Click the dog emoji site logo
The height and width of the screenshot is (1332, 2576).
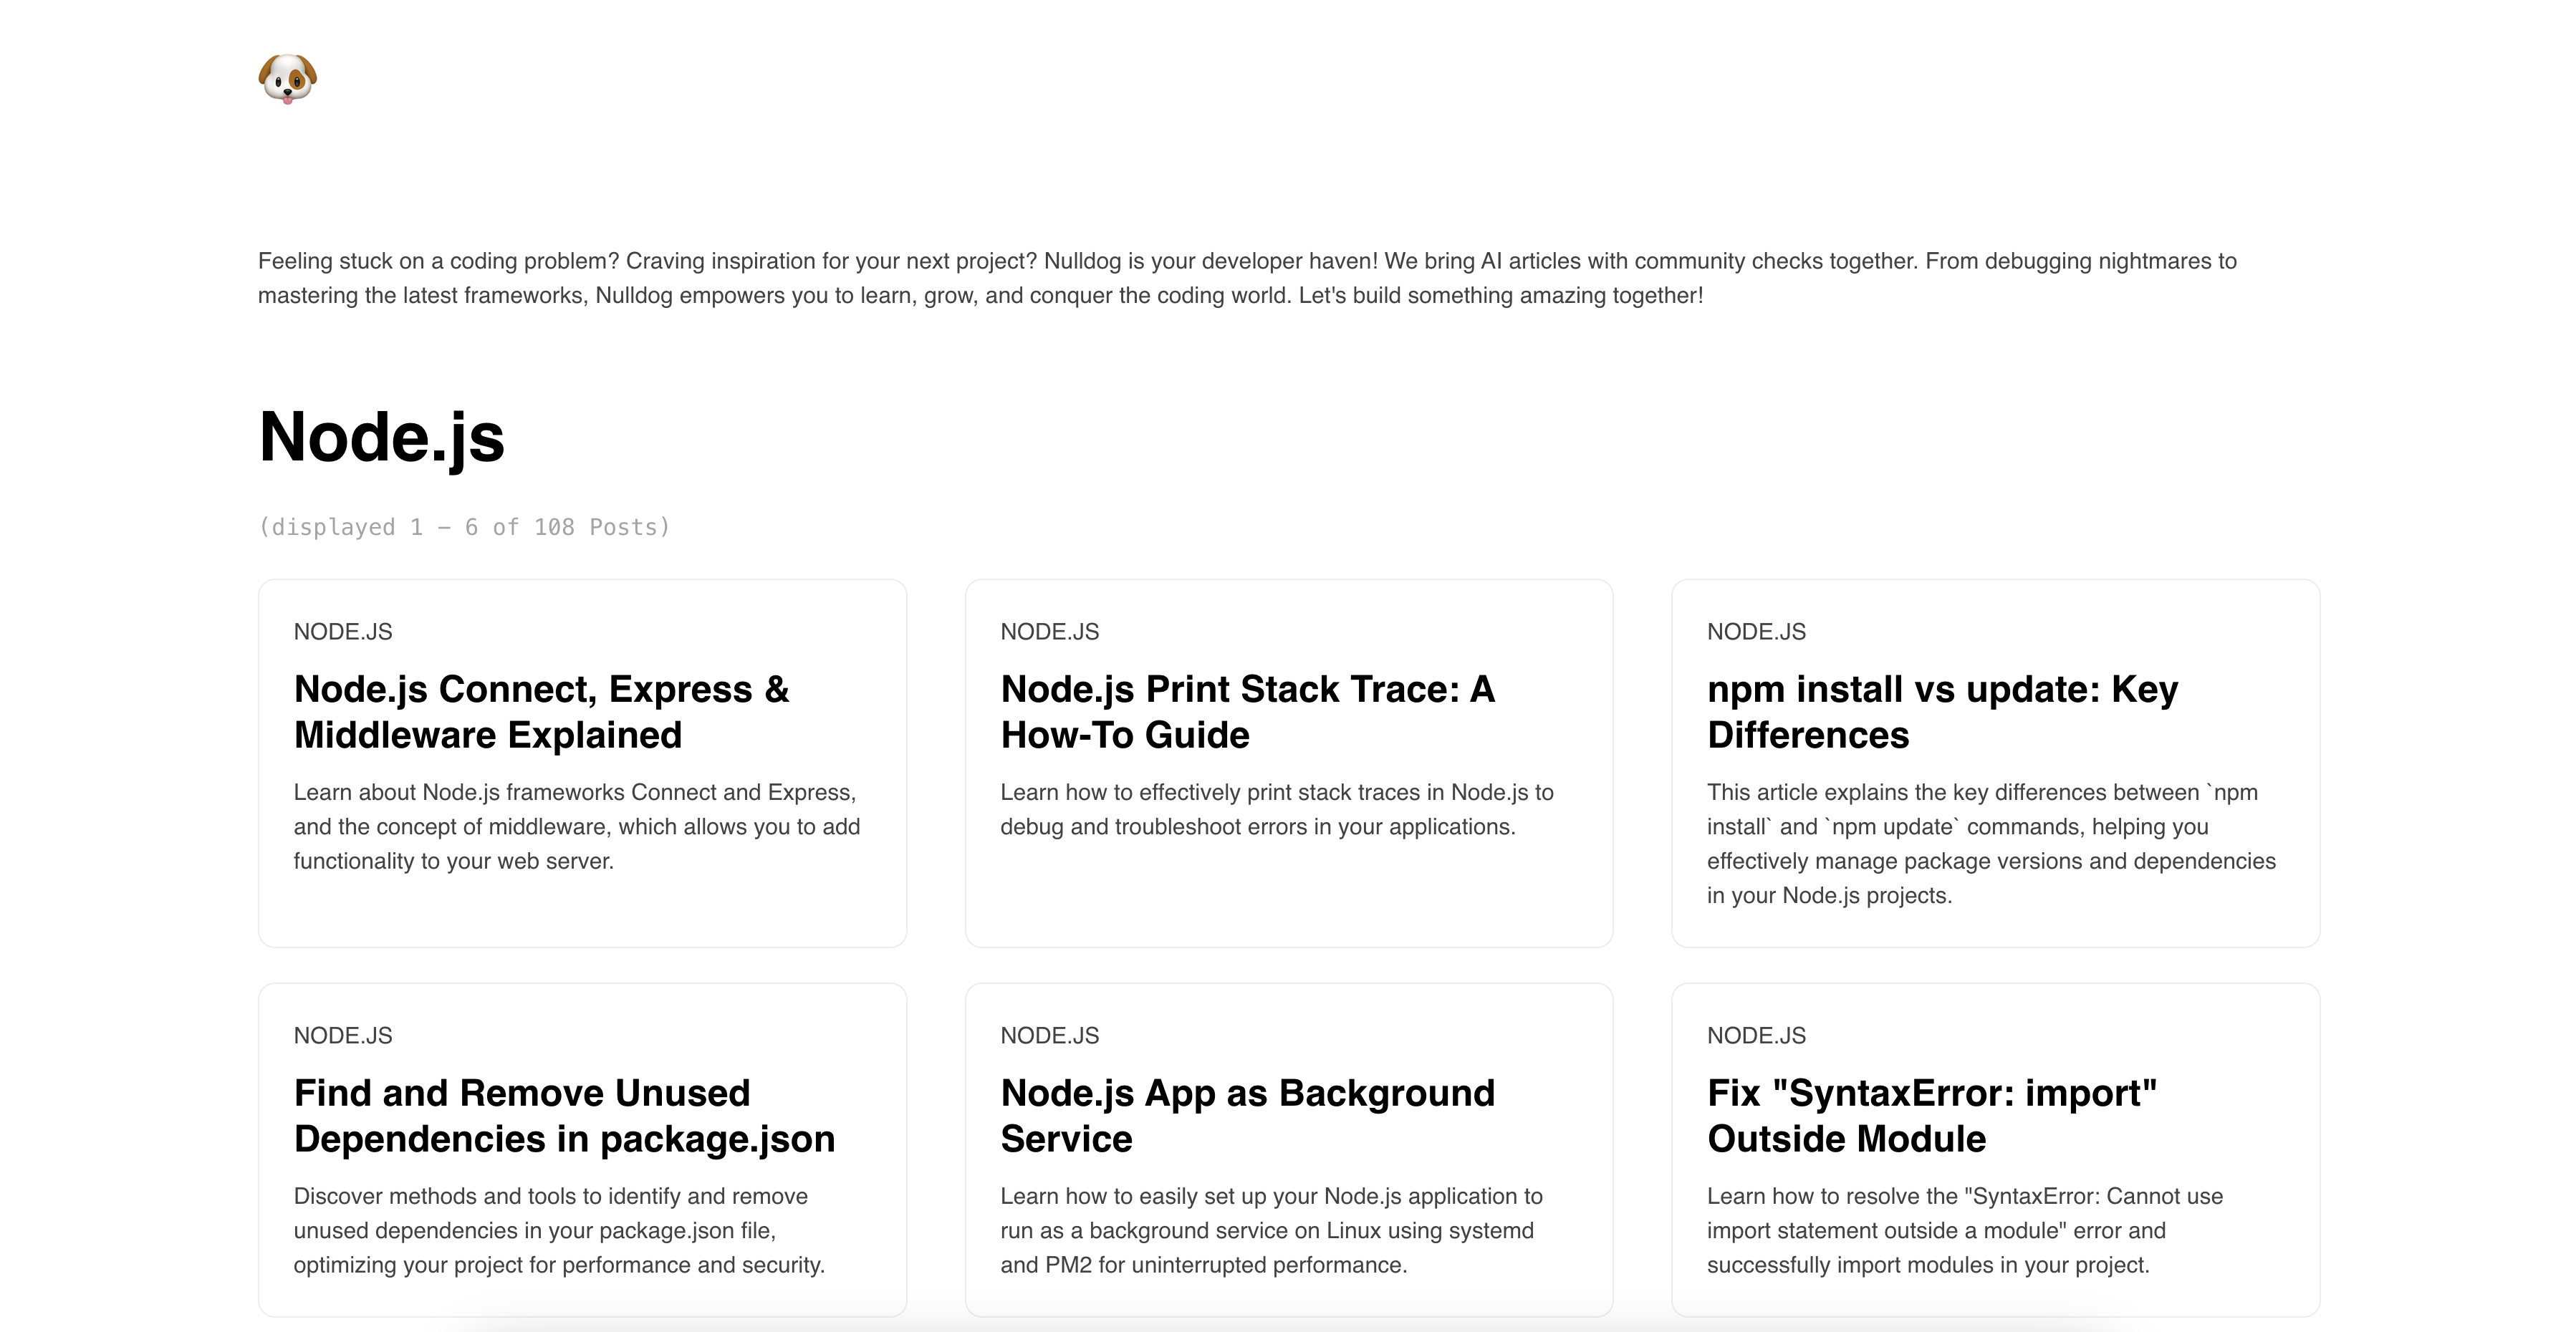pos(290,79)
